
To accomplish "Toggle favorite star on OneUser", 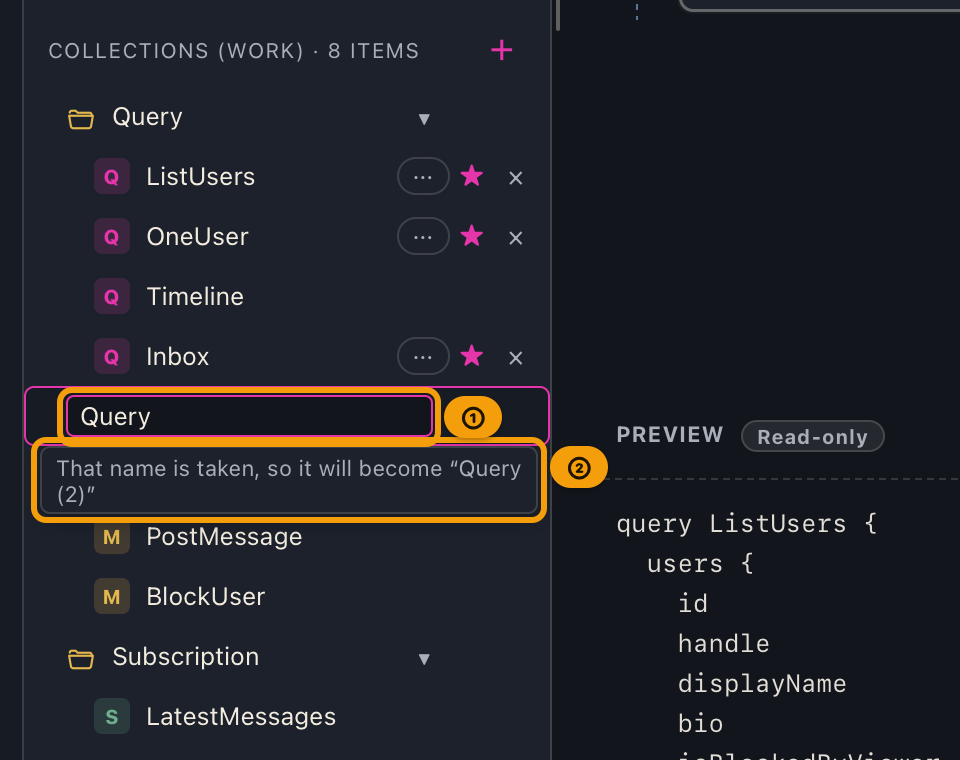I will [x=471, y=236].
